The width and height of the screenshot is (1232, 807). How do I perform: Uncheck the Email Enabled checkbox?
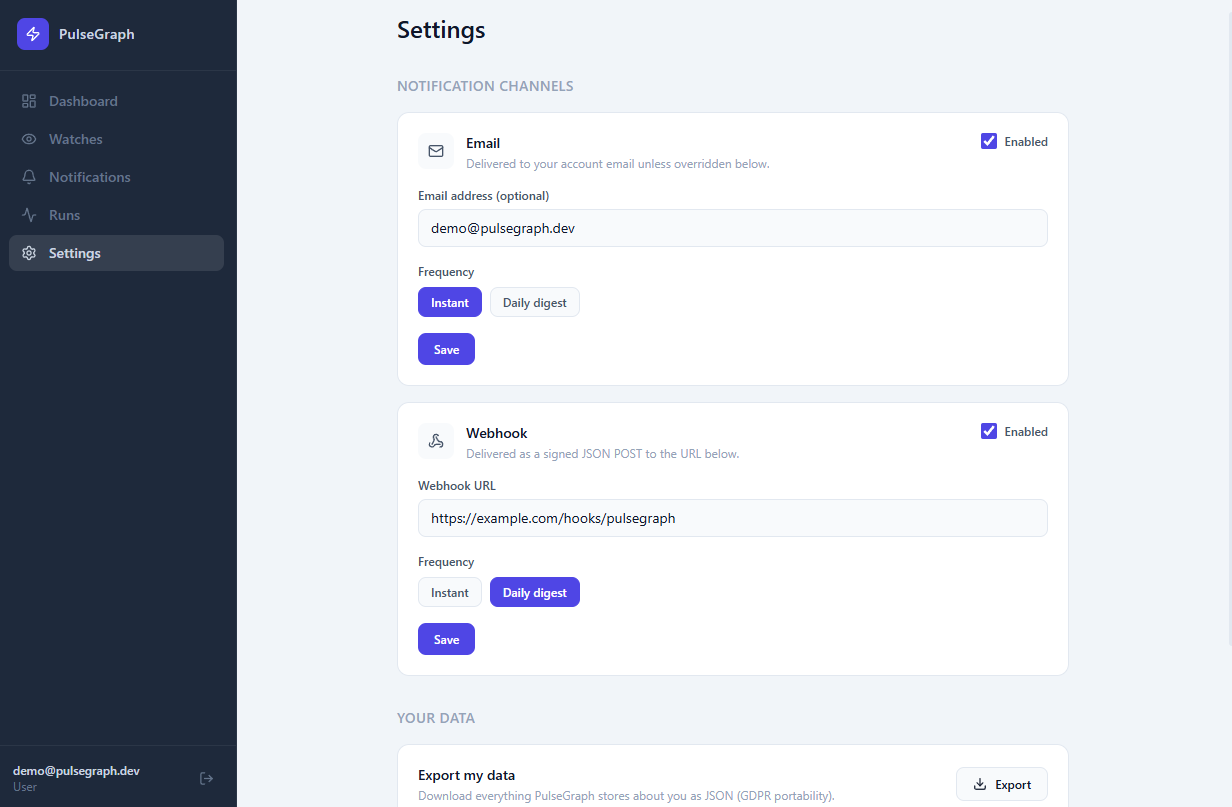click(989, 141)
